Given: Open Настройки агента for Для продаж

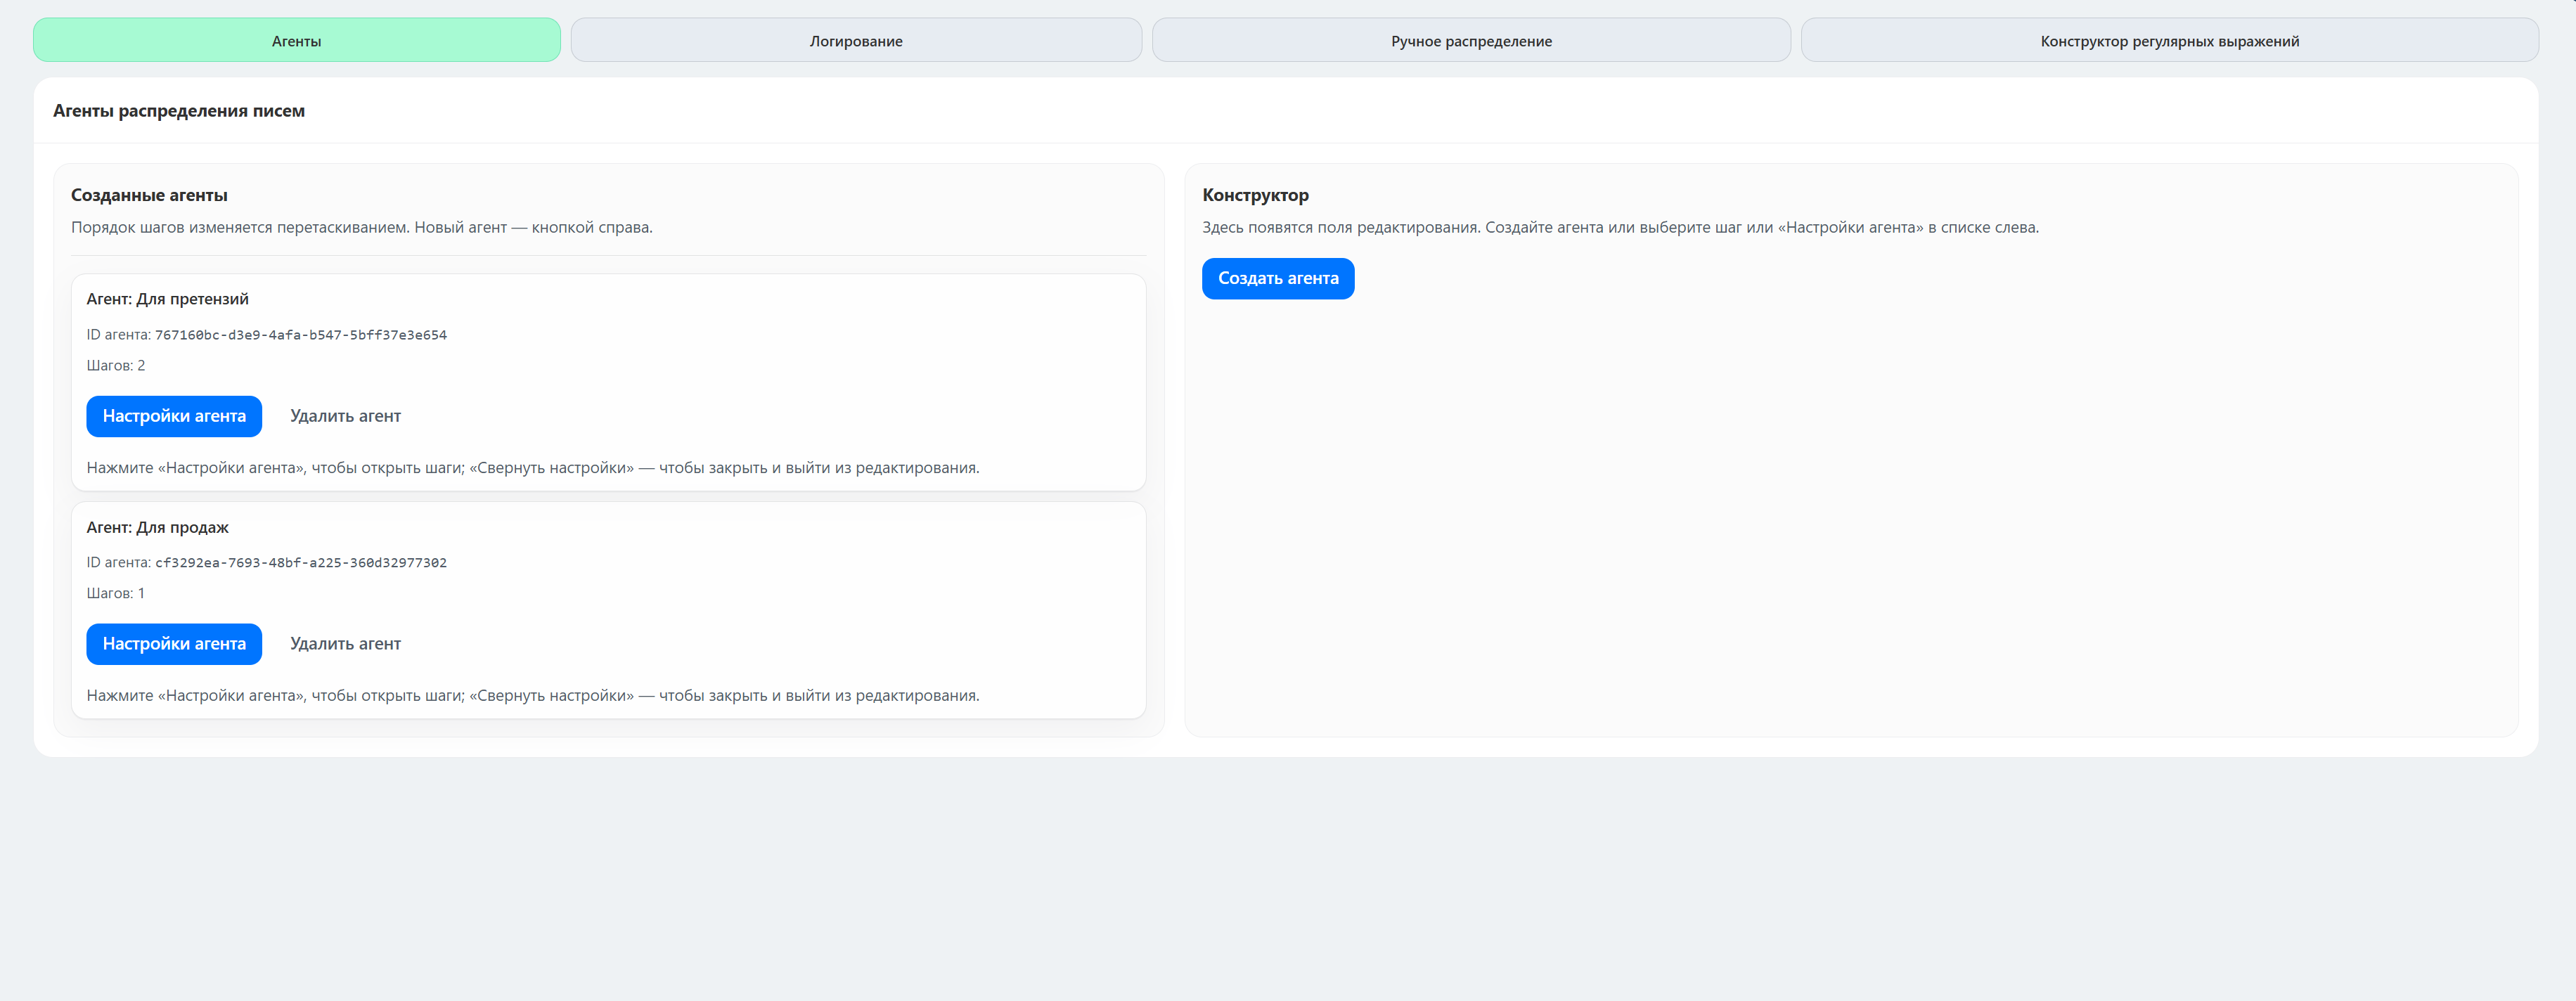Looking at the screenshot, I should pos(174,644).
